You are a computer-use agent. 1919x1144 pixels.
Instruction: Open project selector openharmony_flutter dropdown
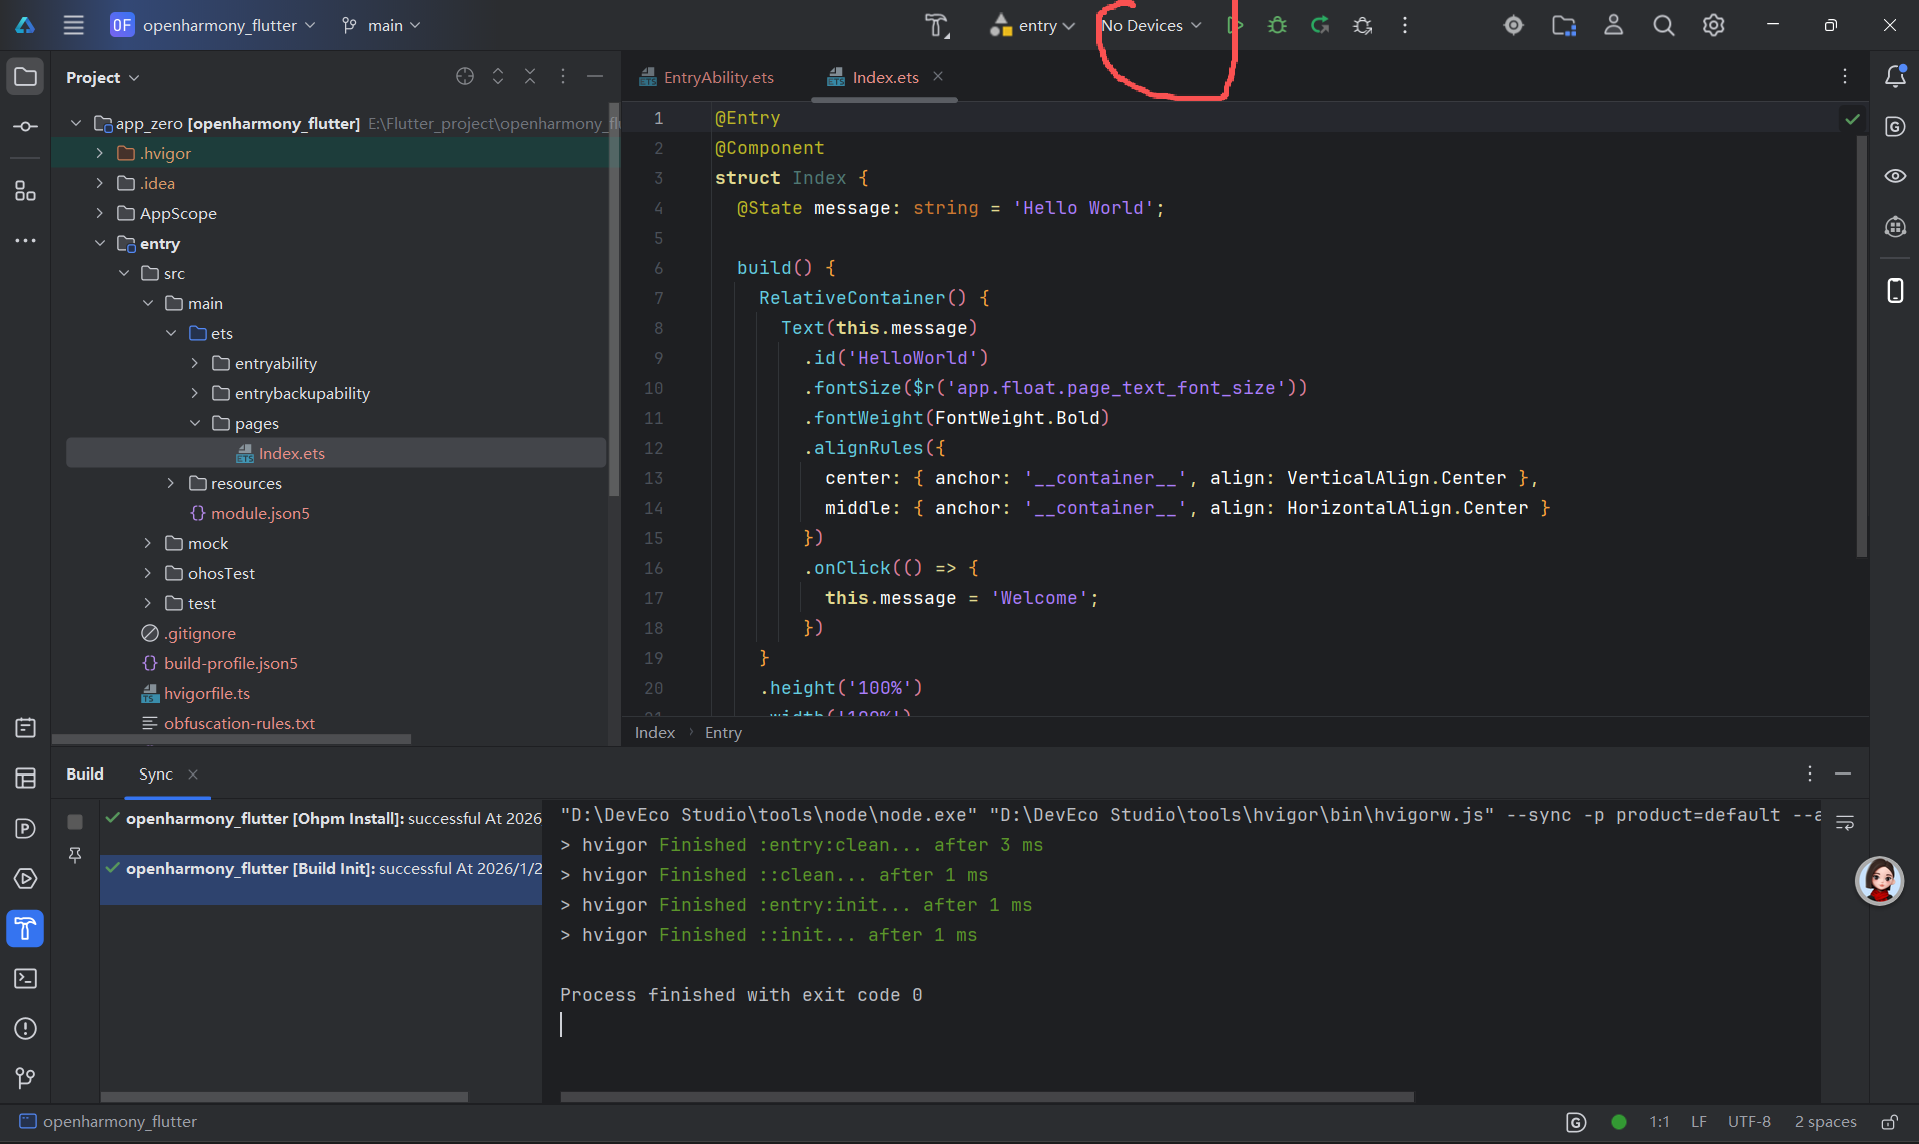[214, 25]
